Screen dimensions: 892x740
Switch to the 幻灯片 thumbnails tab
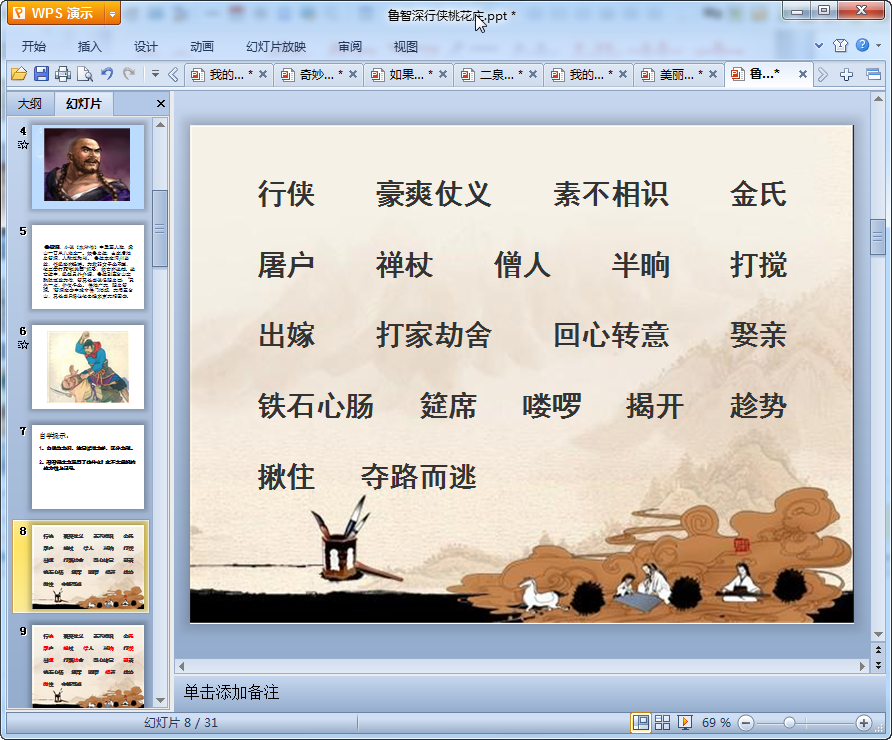tap(84, 104)
